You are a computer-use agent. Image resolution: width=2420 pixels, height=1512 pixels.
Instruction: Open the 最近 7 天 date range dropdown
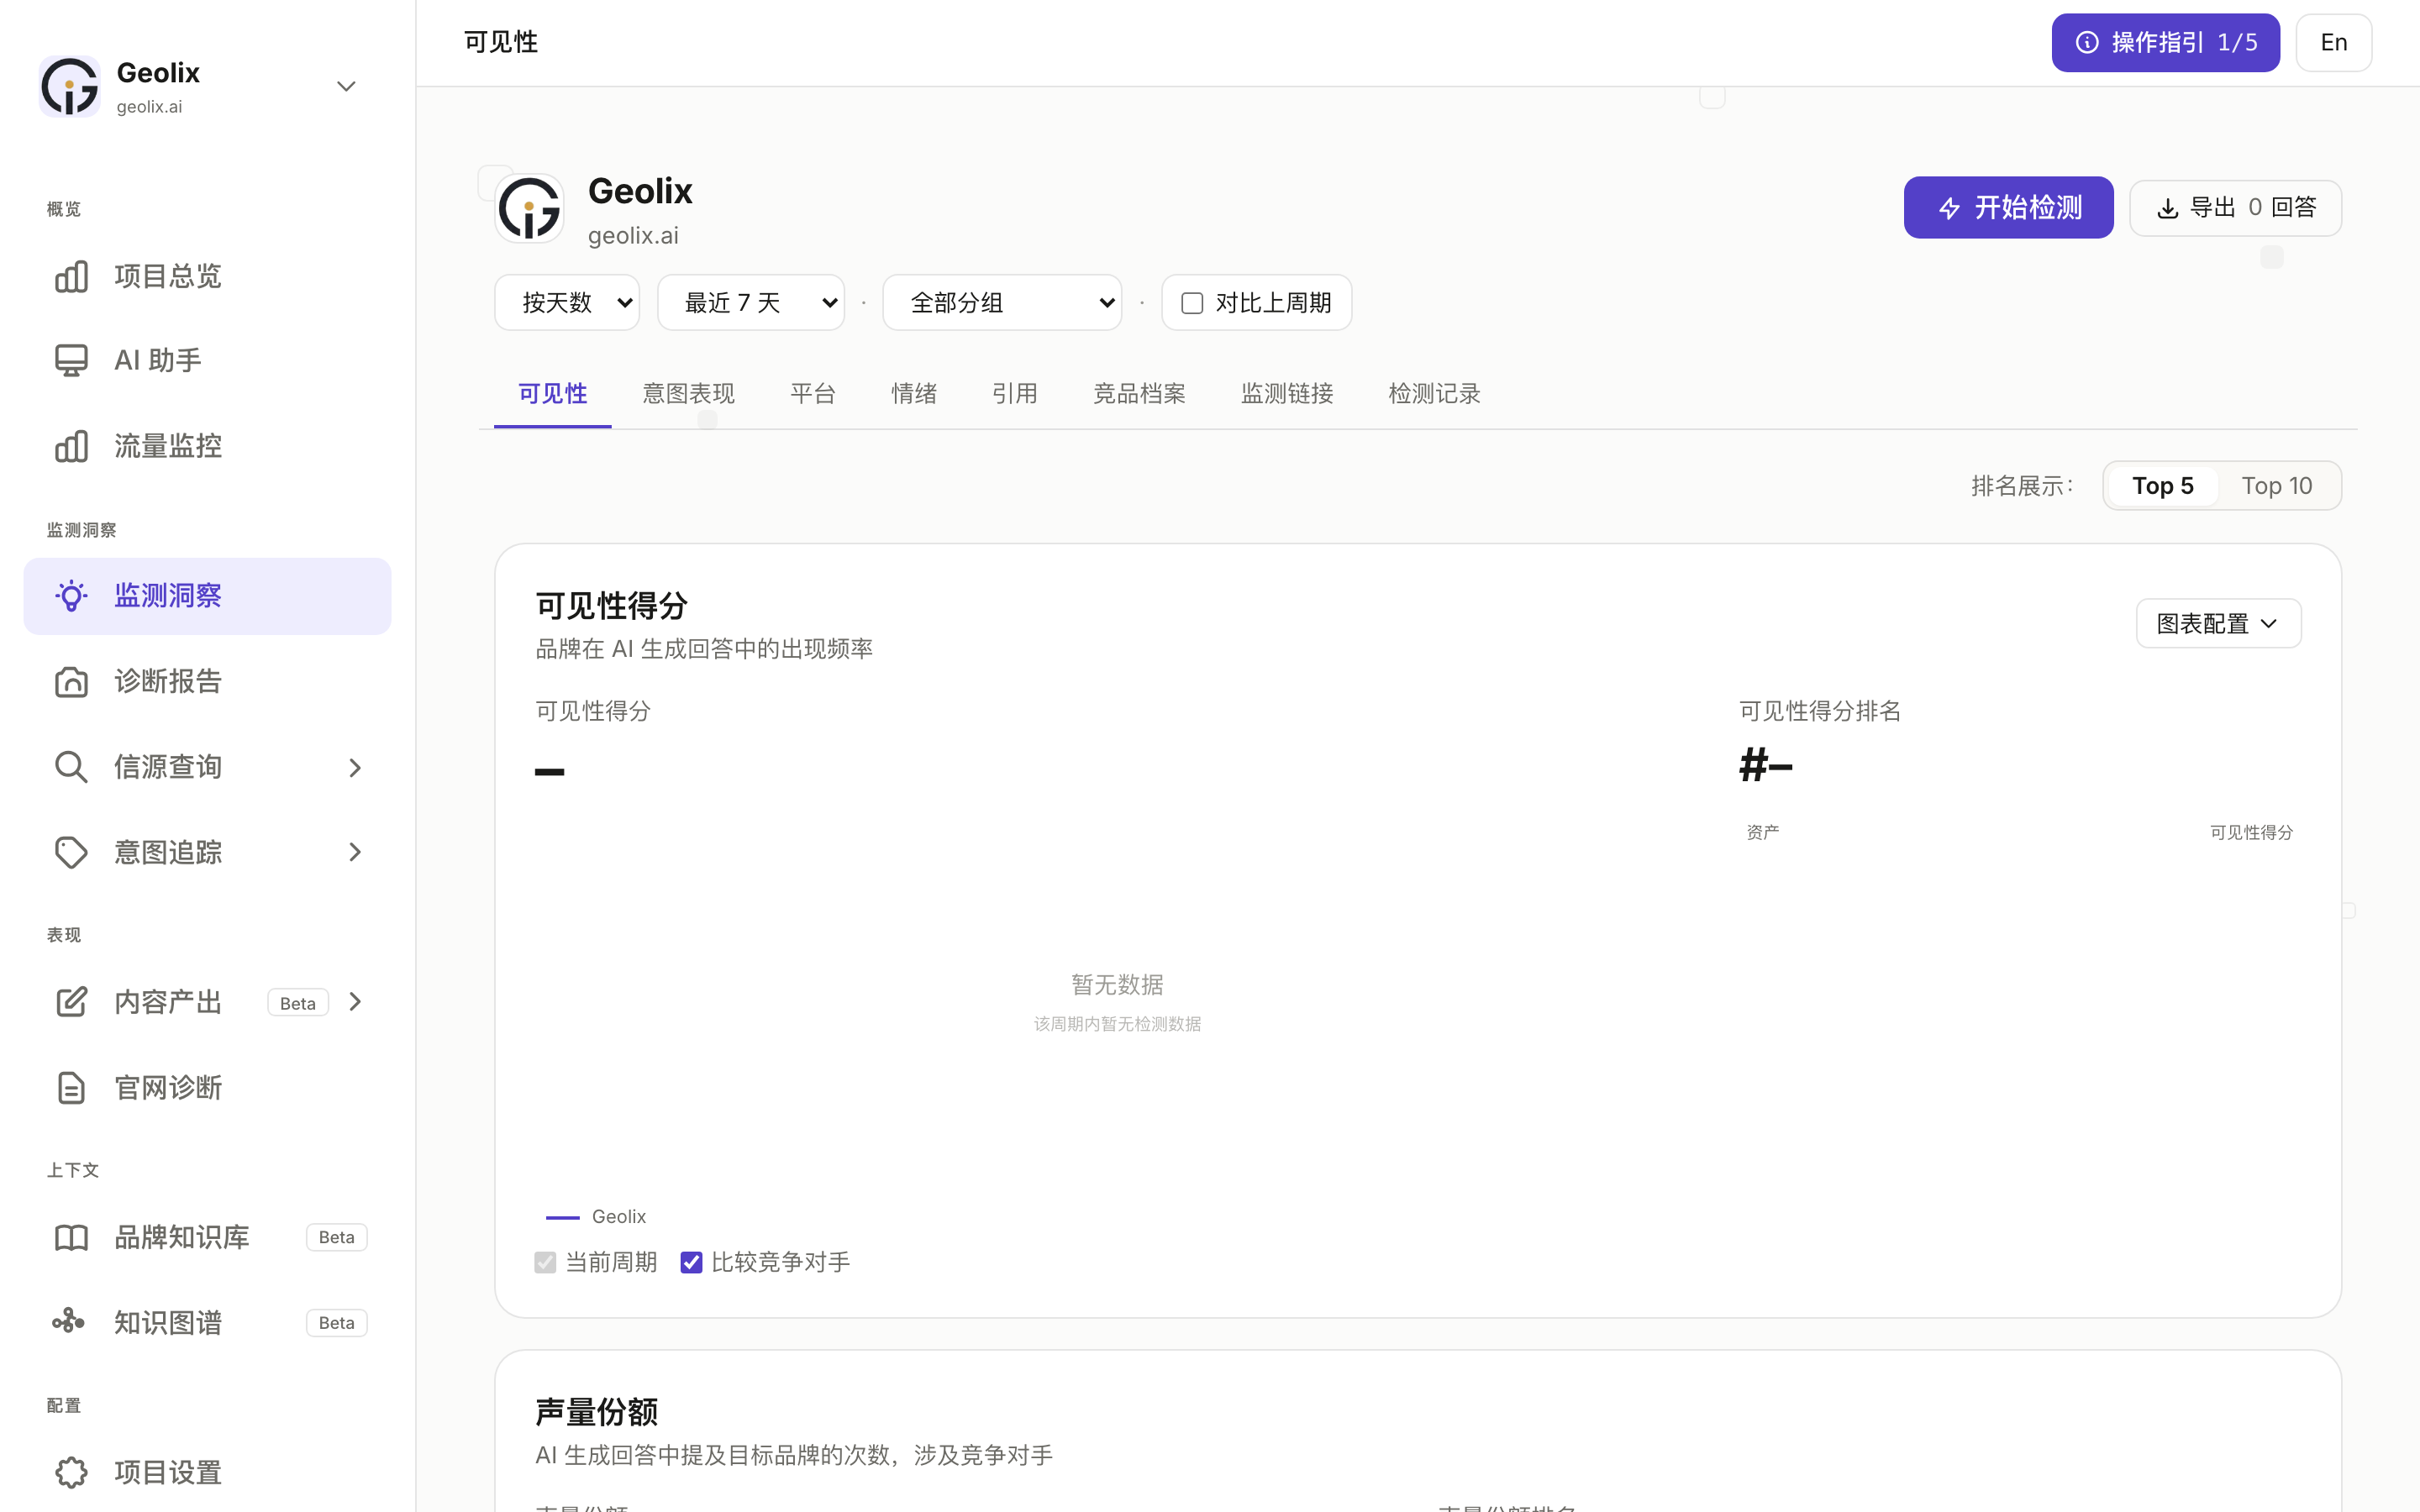coord(751,303)
